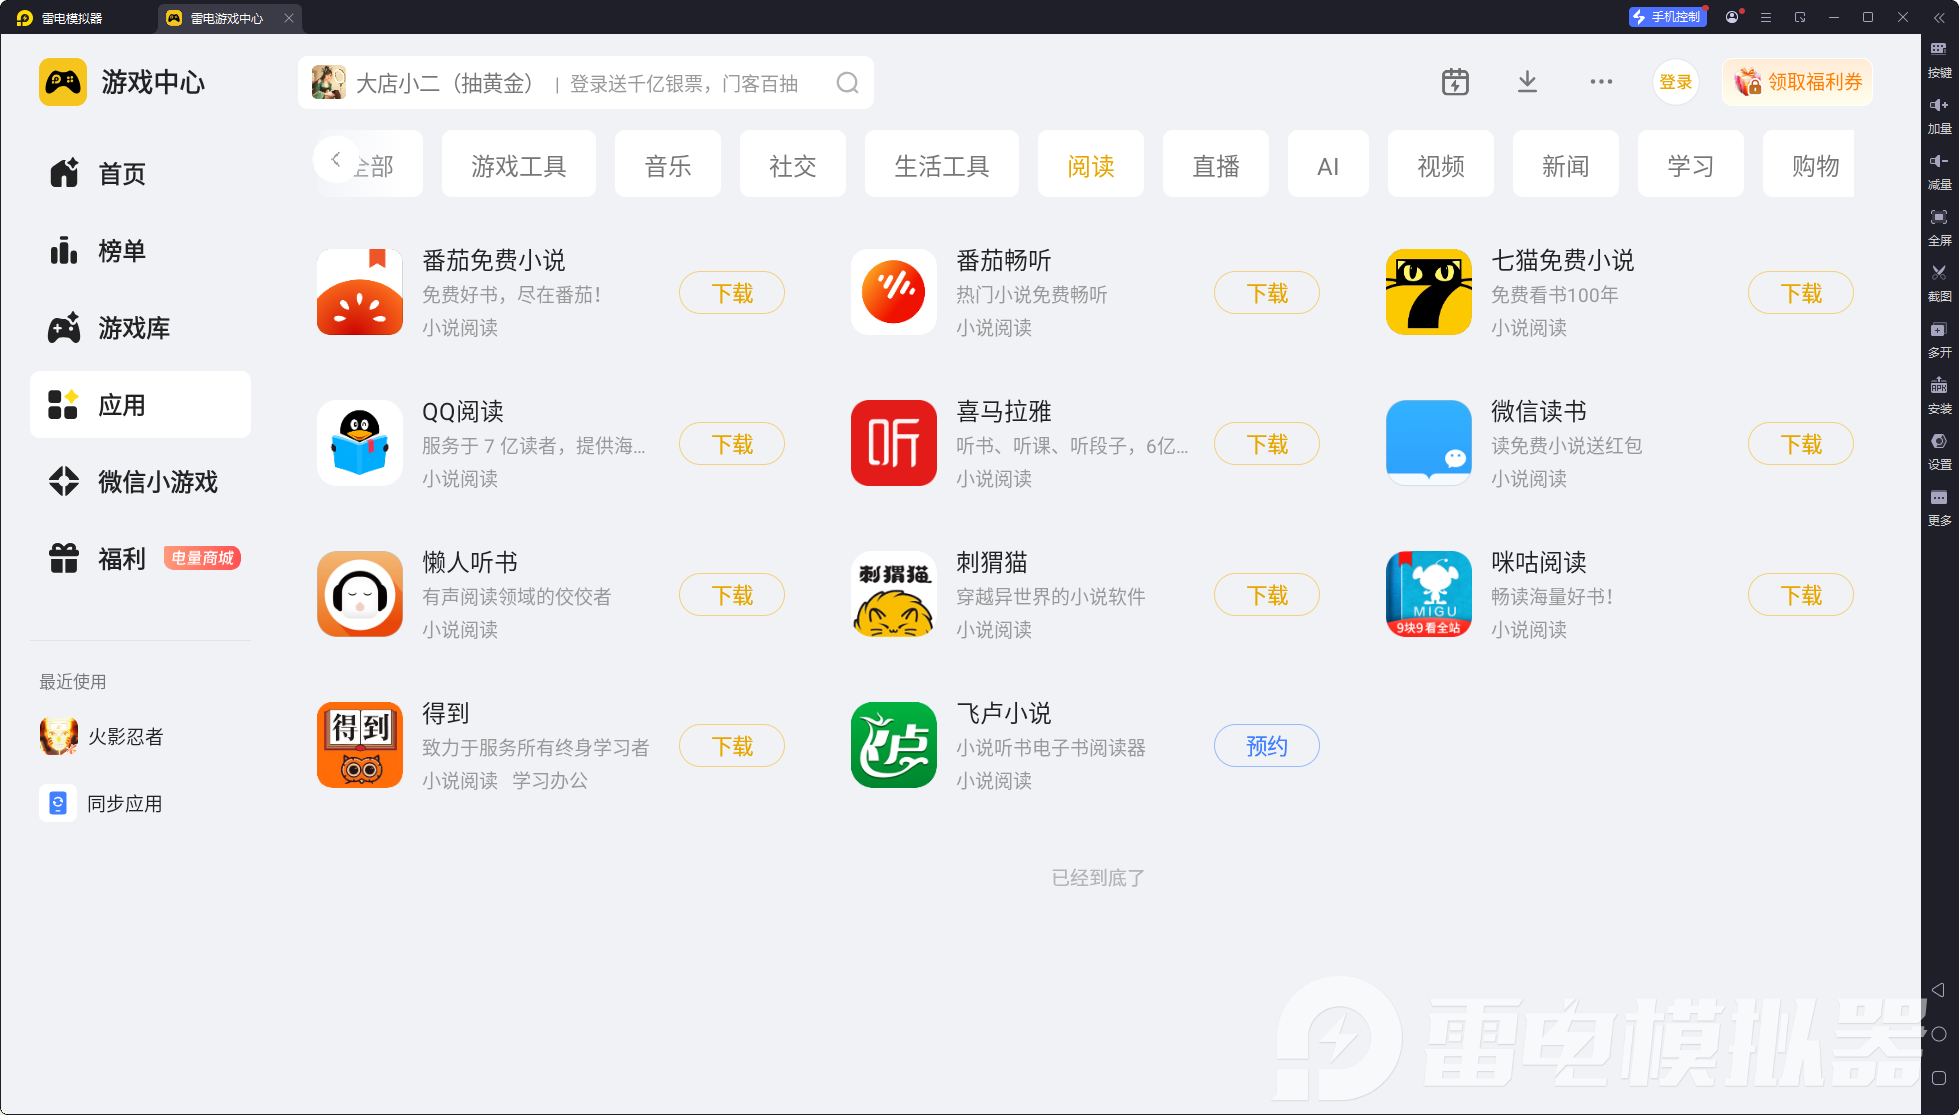
Task: Click 预约 for 飞卢小说
Action: [x=1267, y=746]
